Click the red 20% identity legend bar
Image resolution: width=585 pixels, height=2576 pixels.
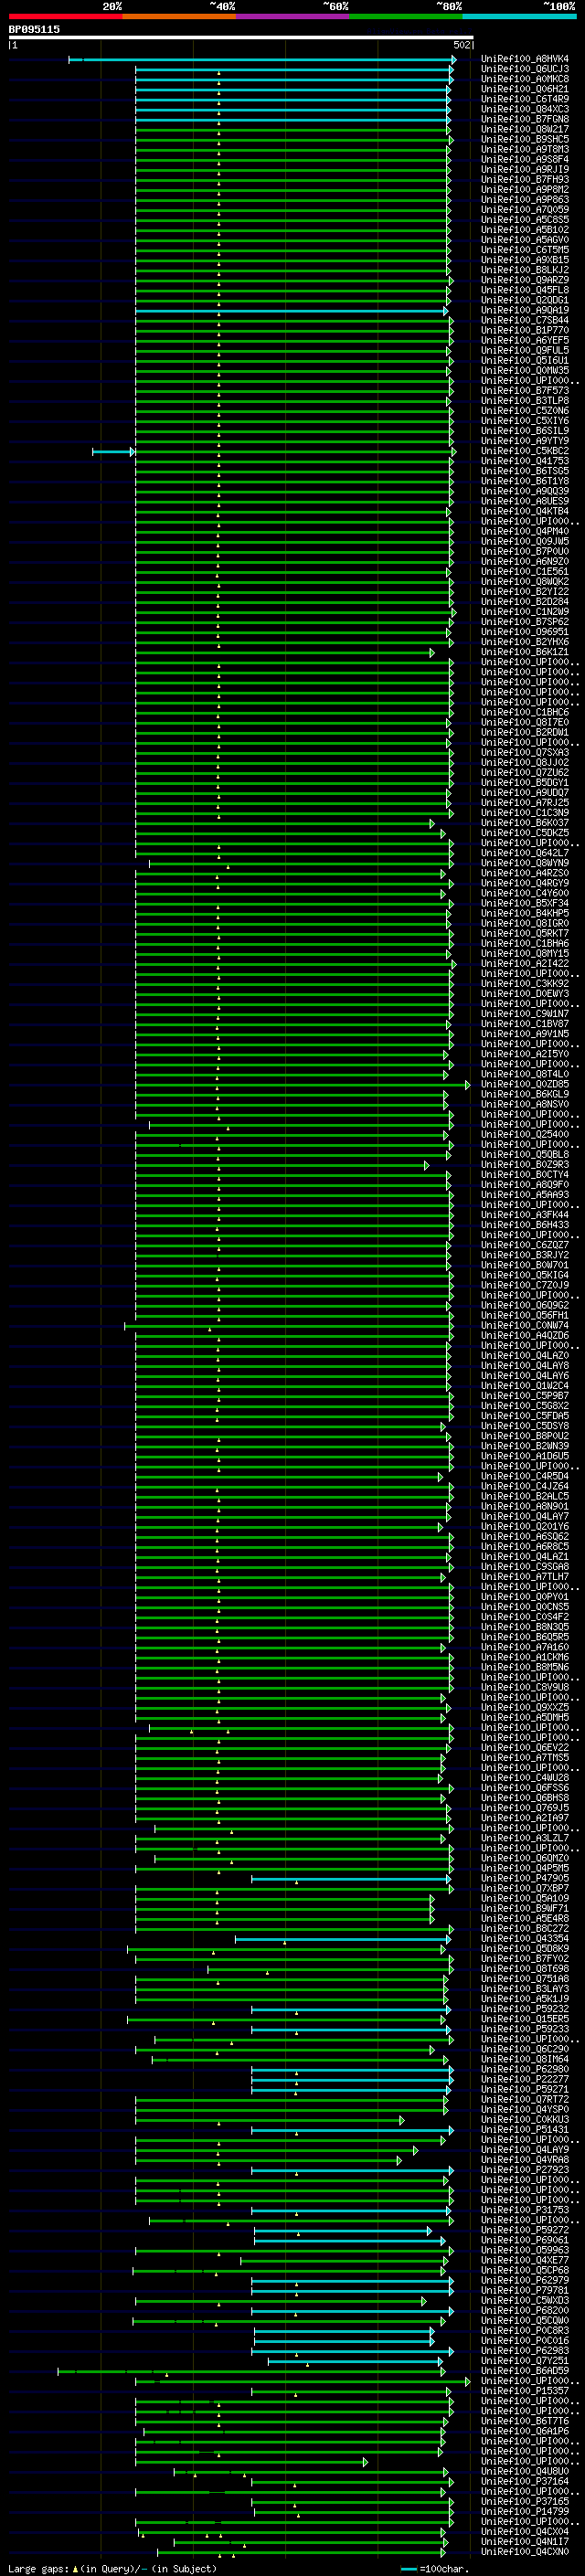click(65, 16)
